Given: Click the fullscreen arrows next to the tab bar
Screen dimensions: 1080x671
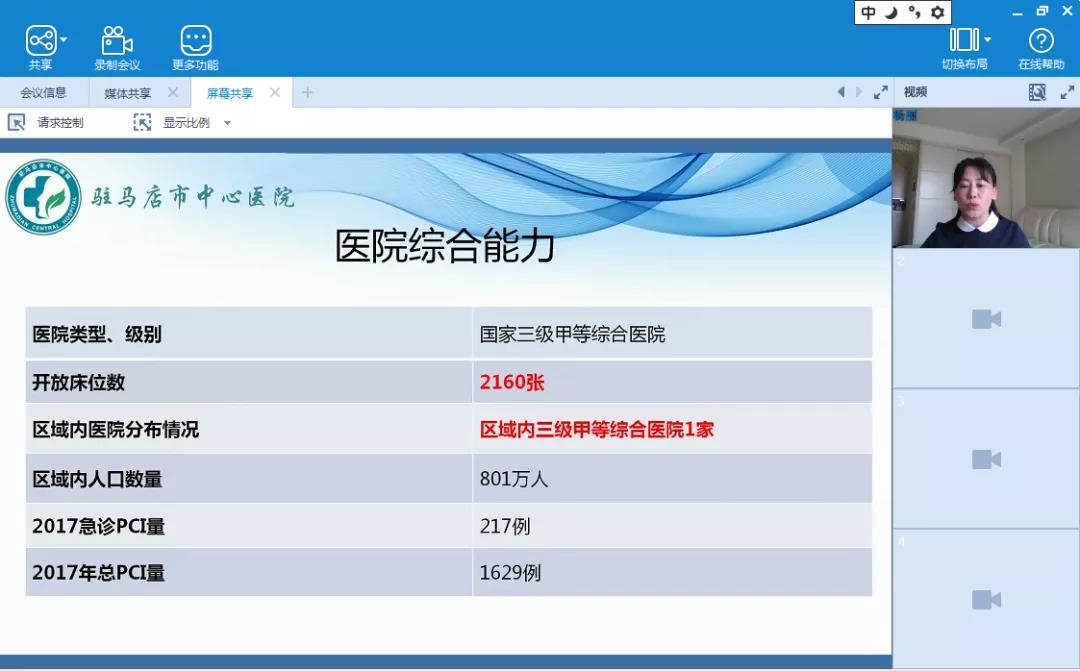Looking at the screenshot, I should [x=881, y=91].
